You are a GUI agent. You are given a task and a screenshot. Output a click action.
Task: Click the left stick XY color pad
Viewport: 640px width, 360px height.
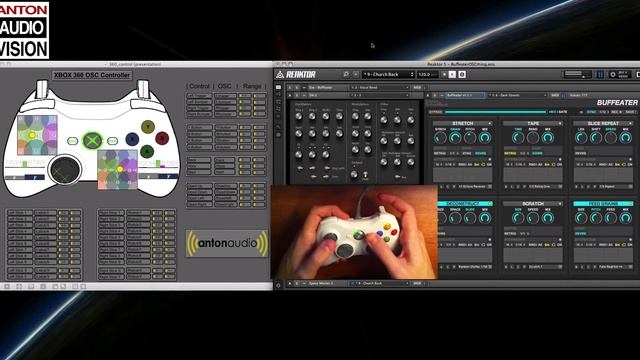(x=37, y=136)
